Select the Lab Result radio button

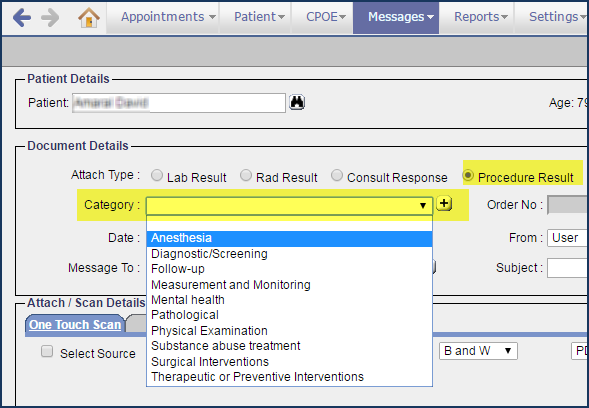click(157, 175)
